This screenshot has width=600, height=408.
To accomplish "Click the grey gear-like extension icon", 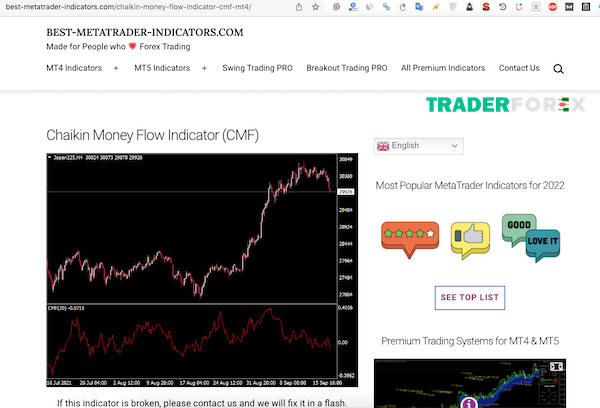I will click(x=336, y=7).
